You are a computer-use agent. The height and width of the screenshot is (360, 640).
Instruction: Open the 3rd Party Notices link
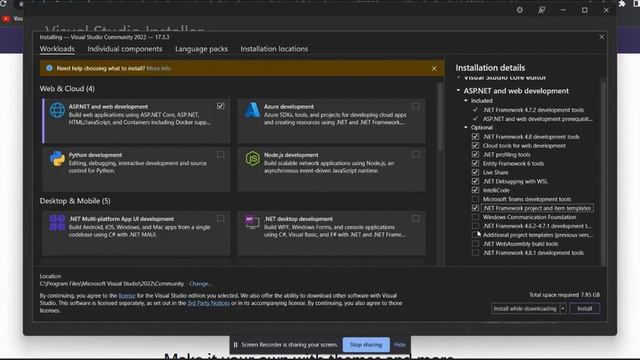pos(209,303)
